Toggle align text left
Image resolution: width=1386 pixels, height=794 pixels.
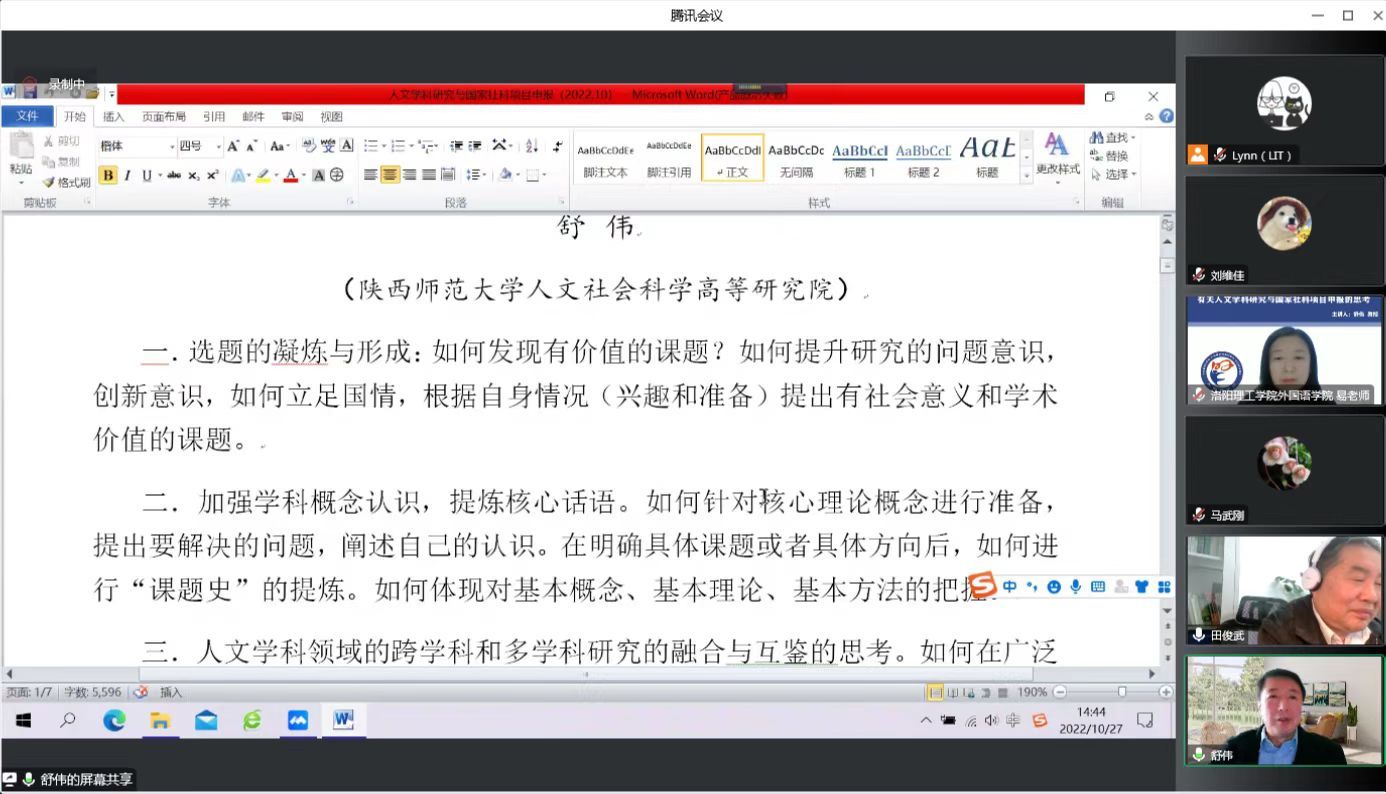tap(370, 174)
